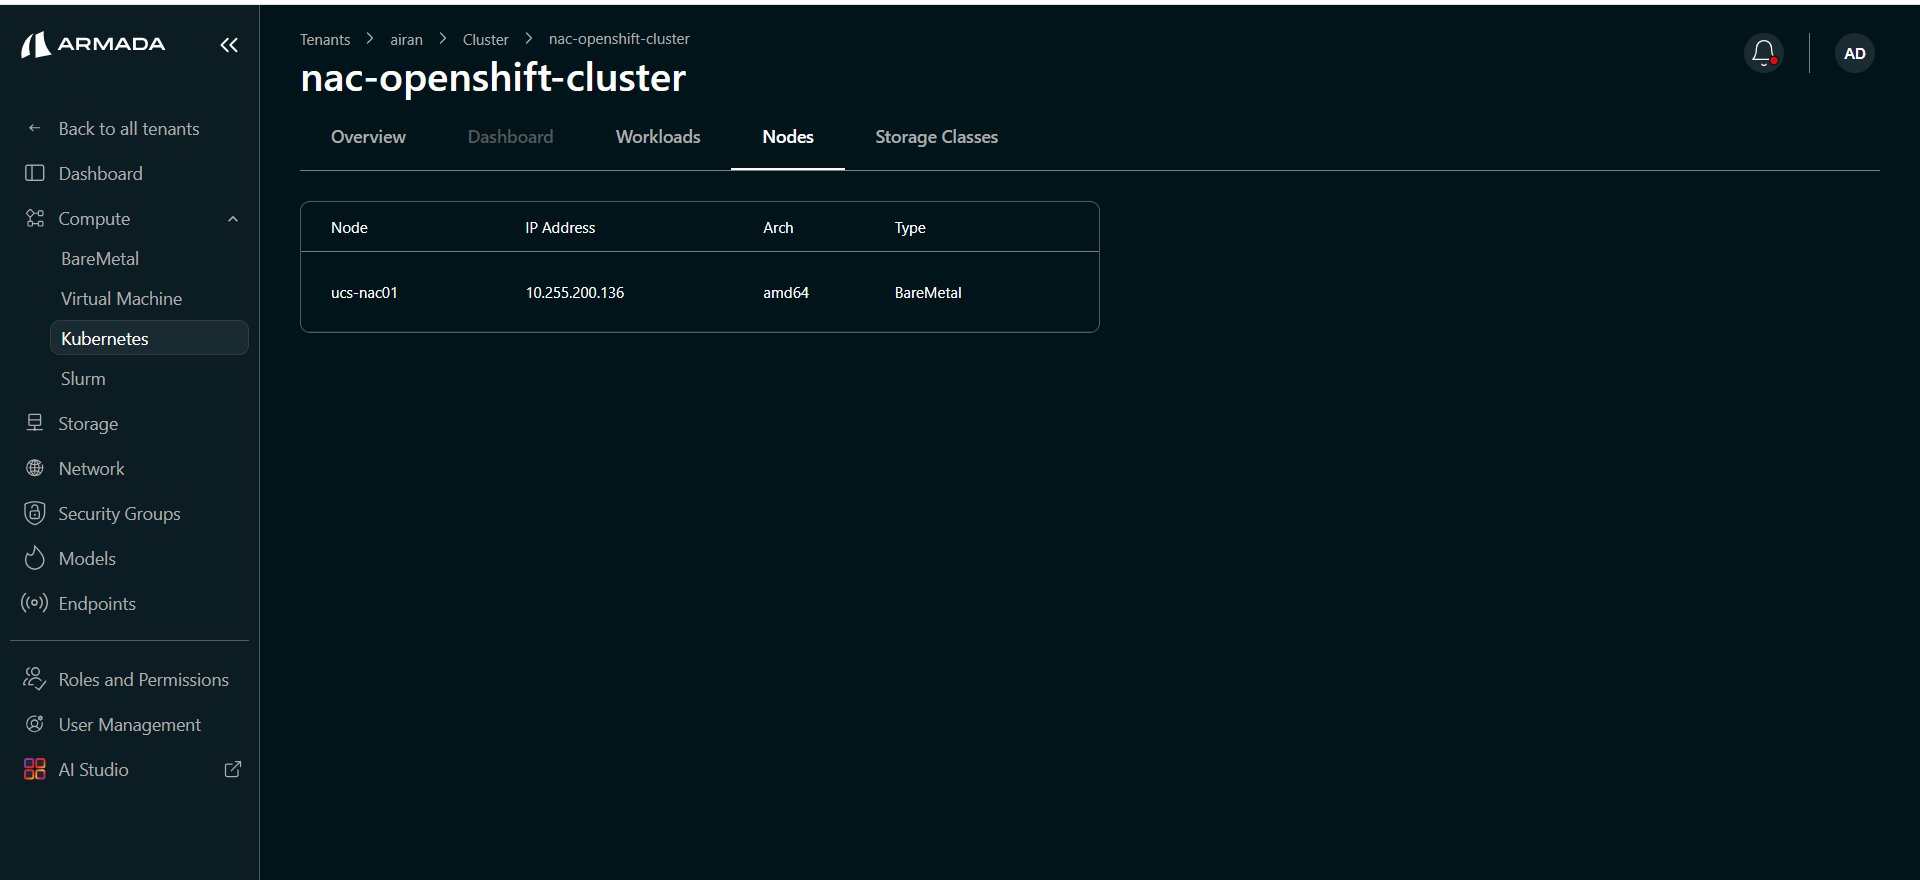Click the back arrow icon beside tenants

pos(35,128)
